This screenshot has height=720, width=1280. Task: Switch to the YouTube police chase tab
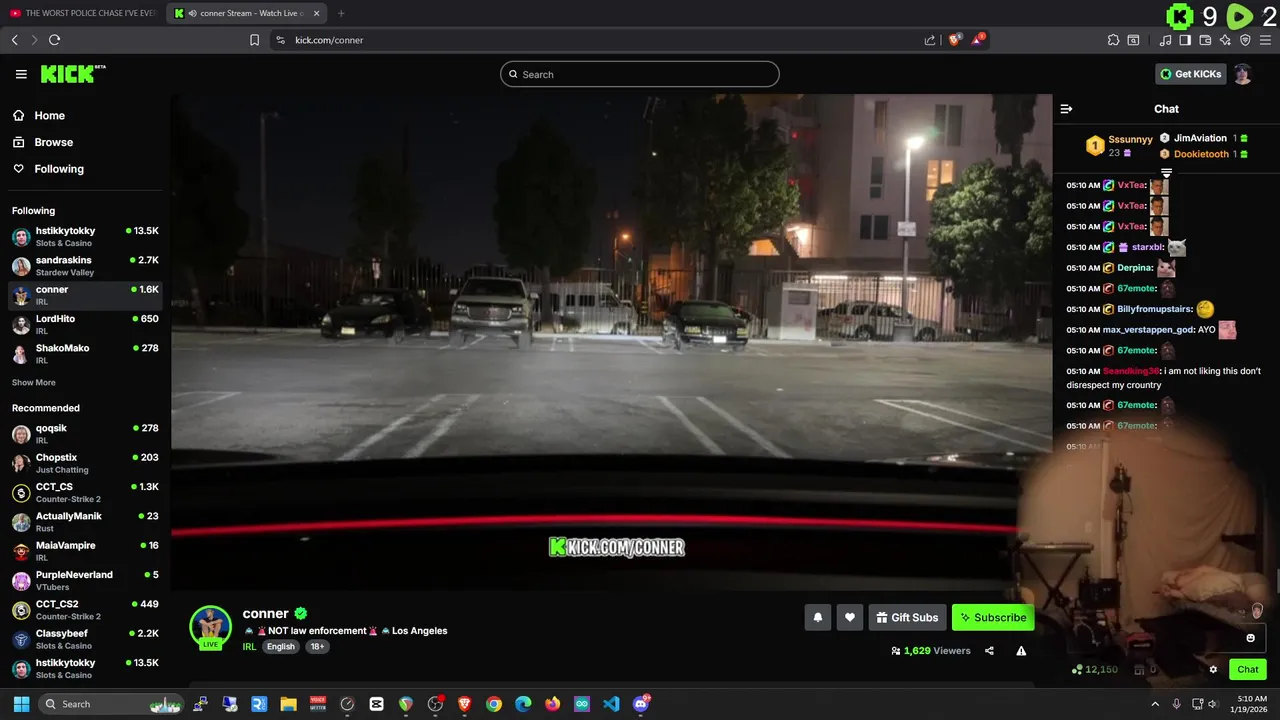pos(82,13)
